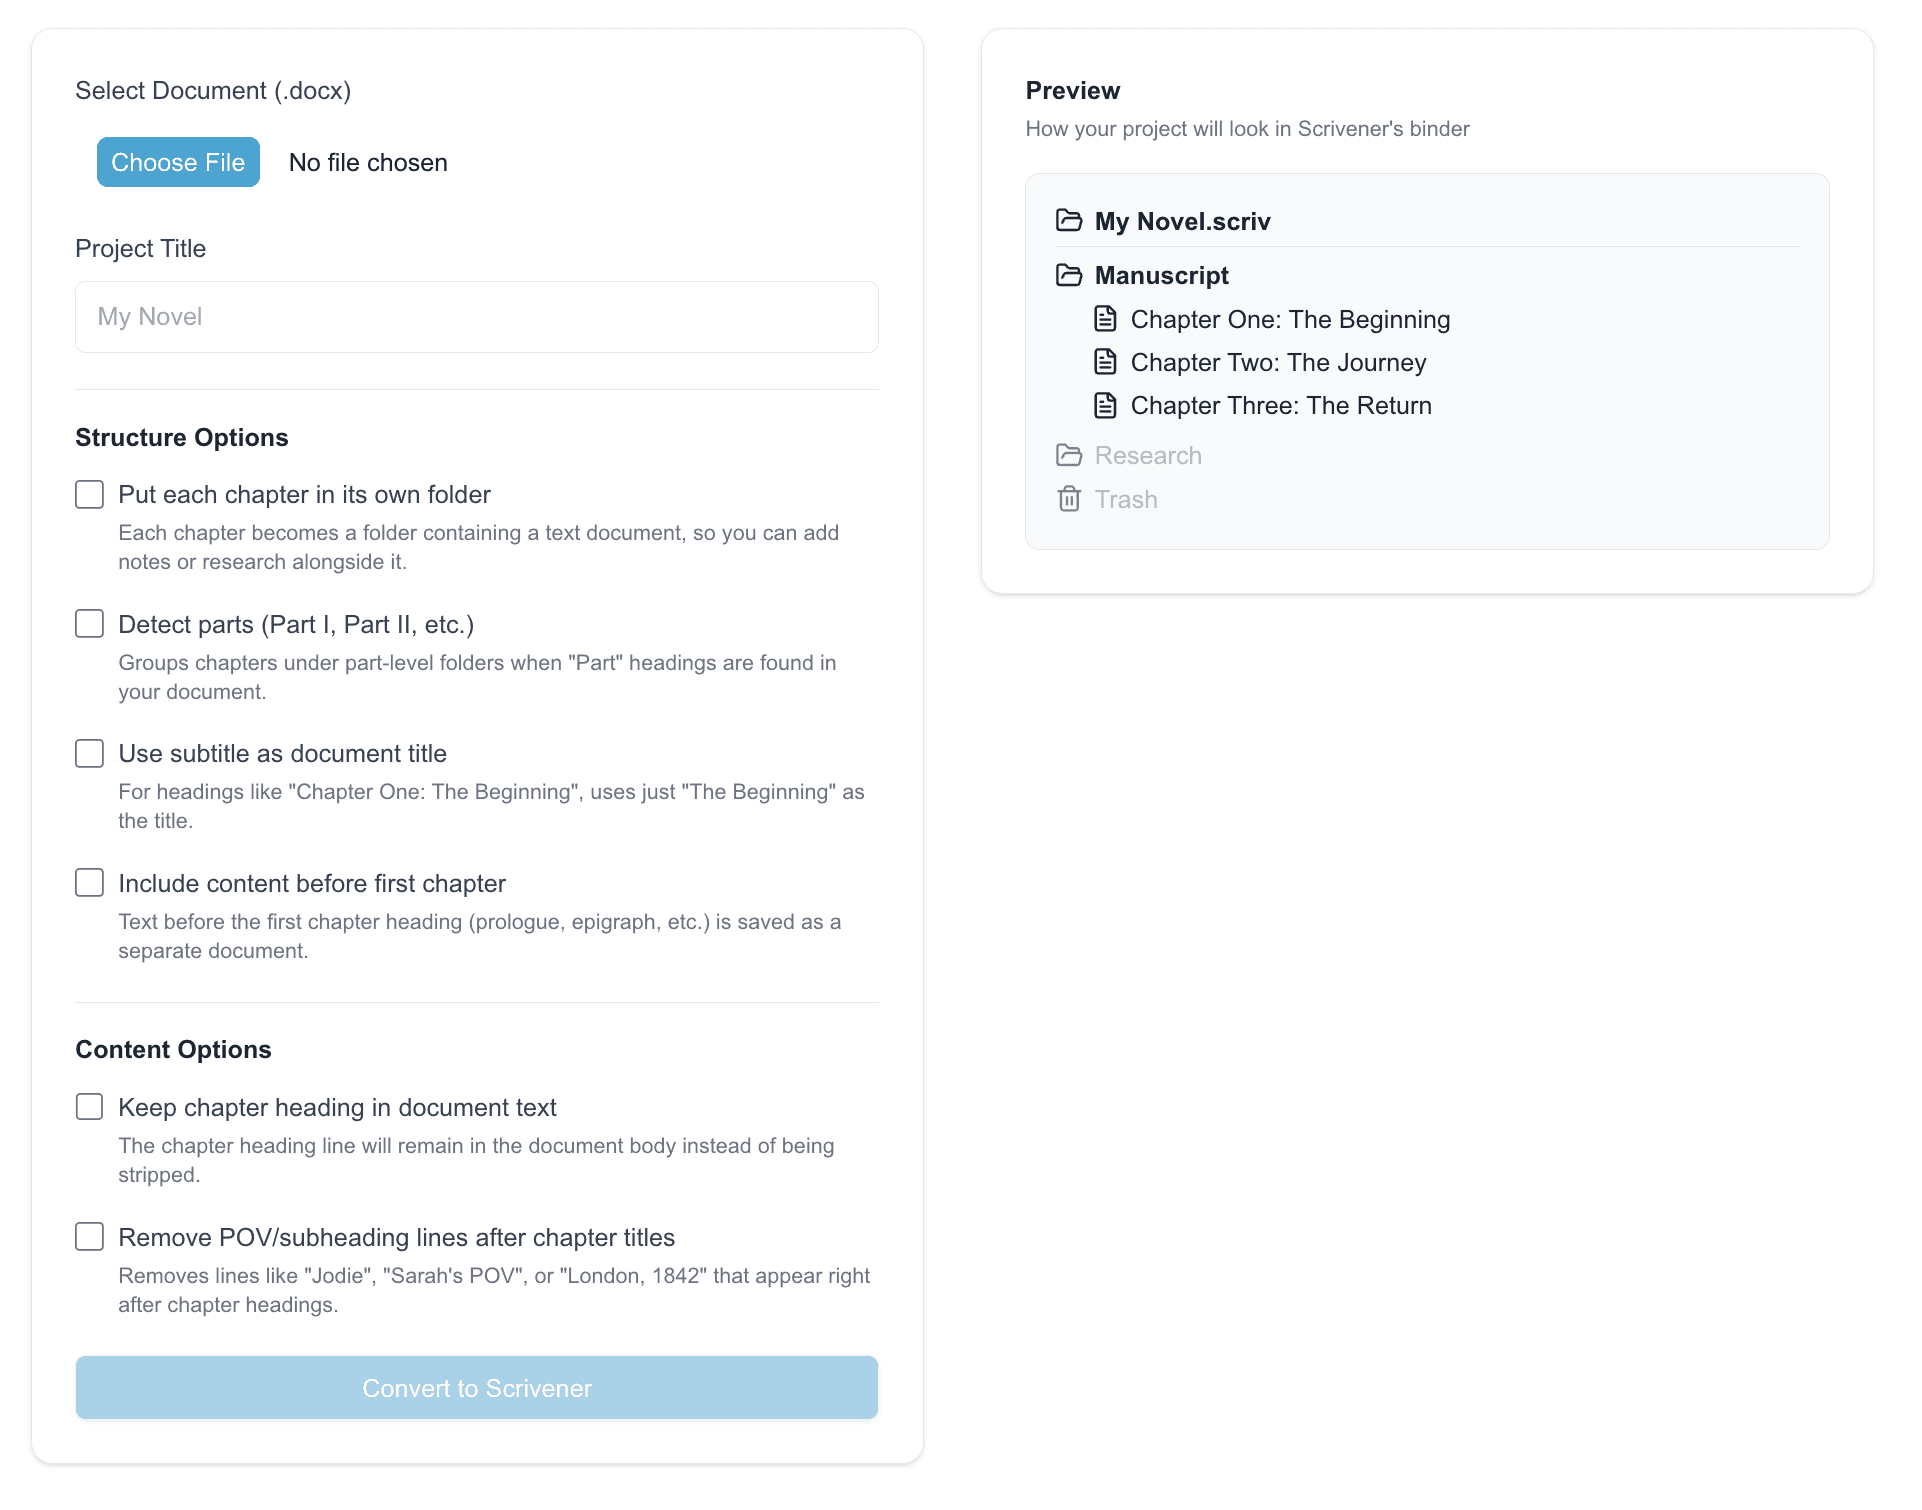Click the Research folder icon
Screen dimensions: 1922x1510
click(x=1068, y=455)
